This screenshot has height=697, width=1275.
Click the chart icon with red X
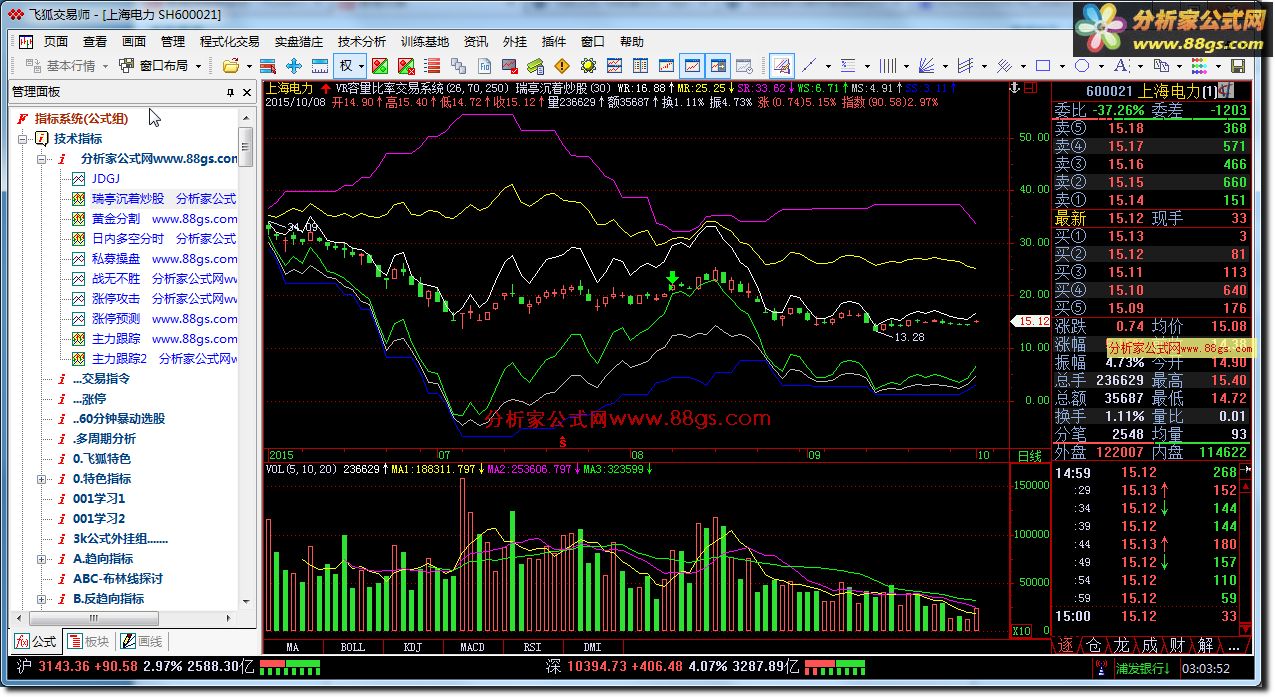406,66
